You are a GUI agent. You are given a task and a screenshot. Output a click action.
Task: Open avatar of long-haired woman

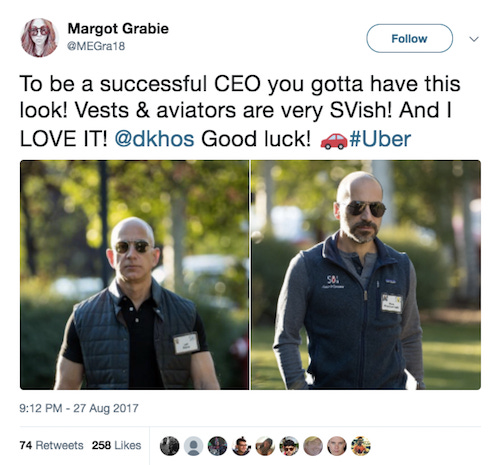click(x=265, y=446)
